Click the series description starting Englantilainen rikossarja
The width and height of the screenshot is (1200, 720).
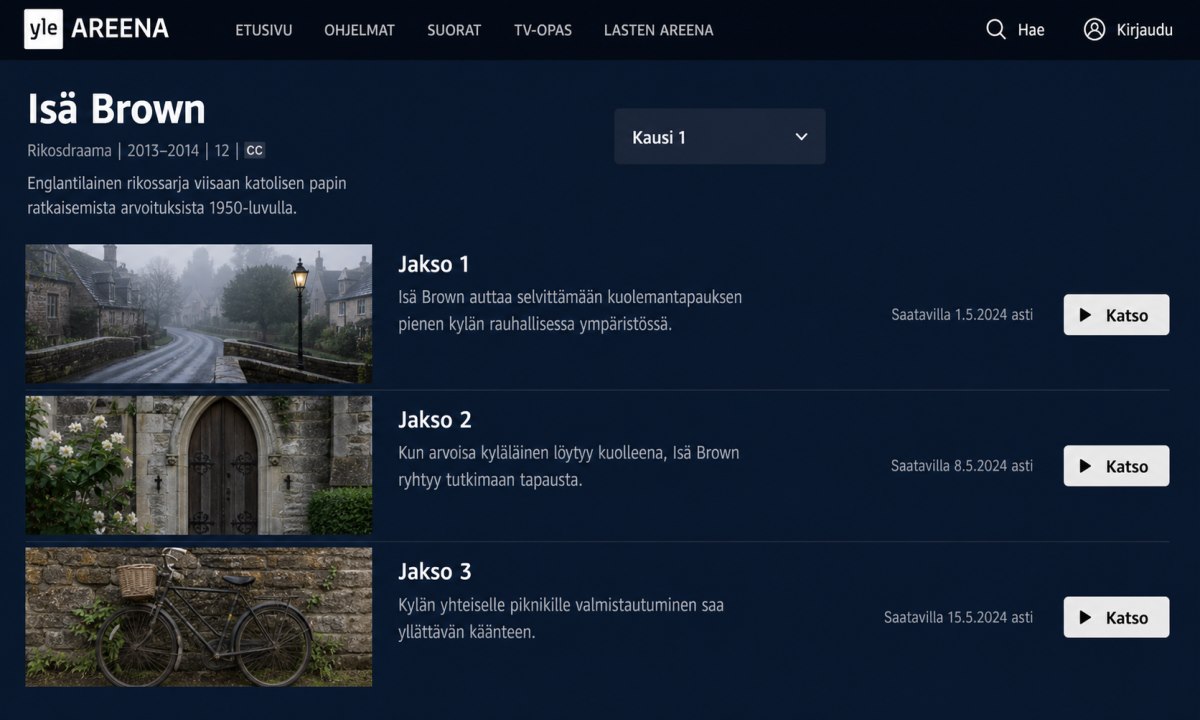tap(187, 196)
